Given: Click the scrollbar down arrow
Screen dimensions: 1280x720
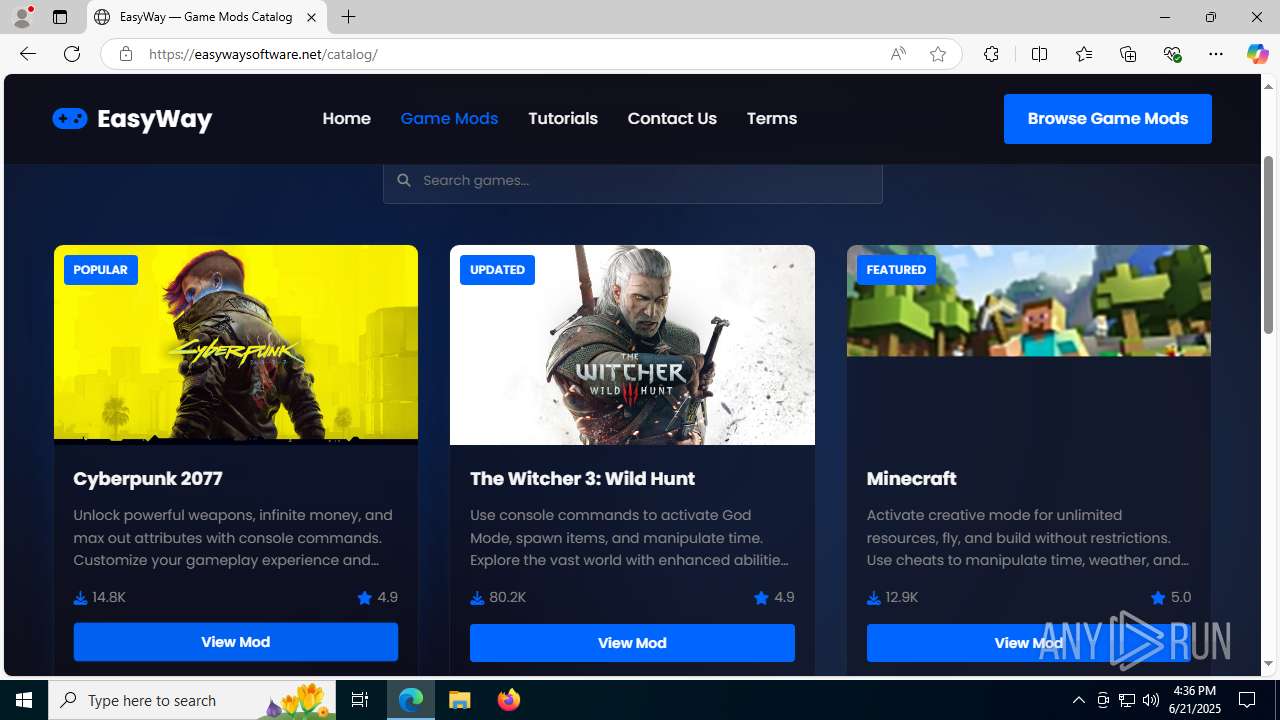Looking at the screenshot, I should [1269, 664].
